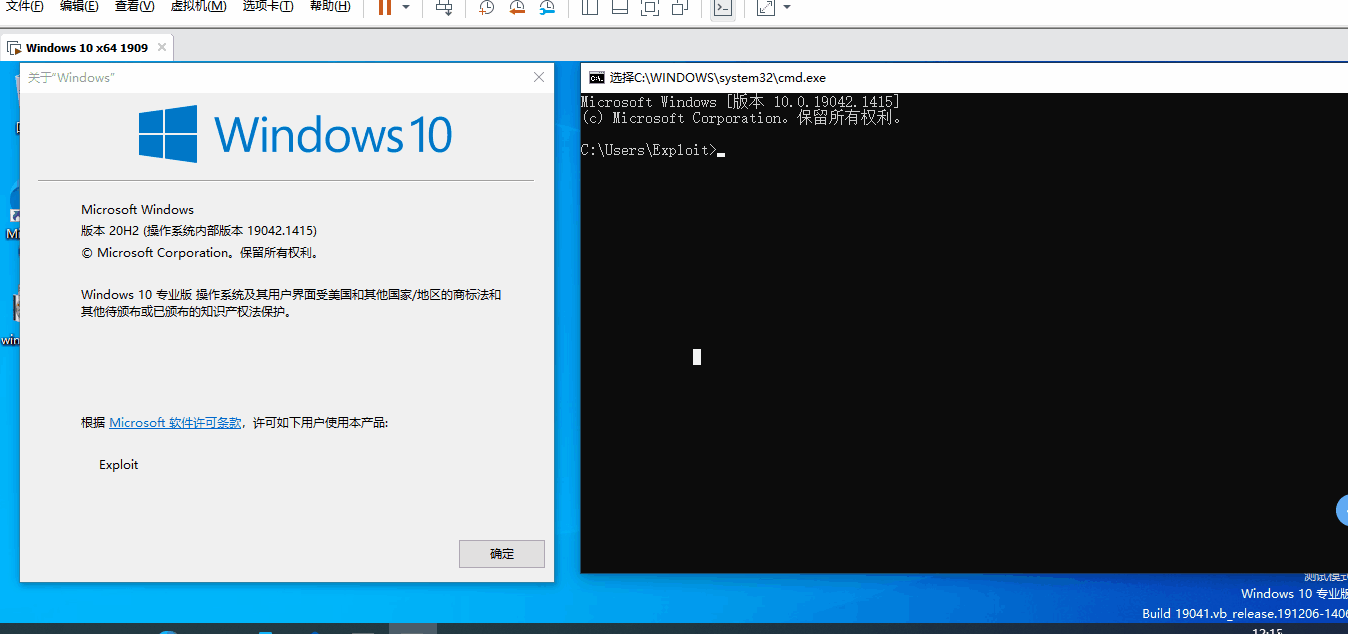This screenshot has height=634, width=1348.
Task: Open the Microsoft 软件许可条款 link
Action: pyautogui.click(x=175, y=423)
